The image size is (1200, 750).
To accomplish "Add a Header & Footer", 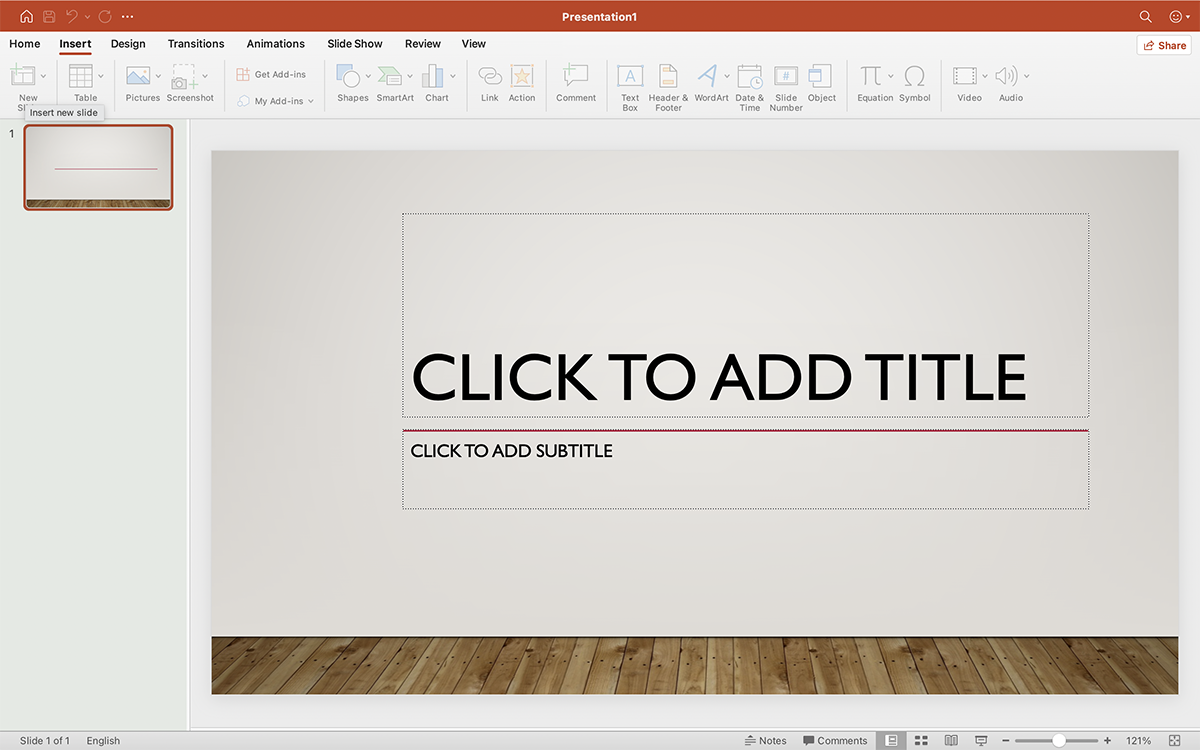I will (667, 85).
